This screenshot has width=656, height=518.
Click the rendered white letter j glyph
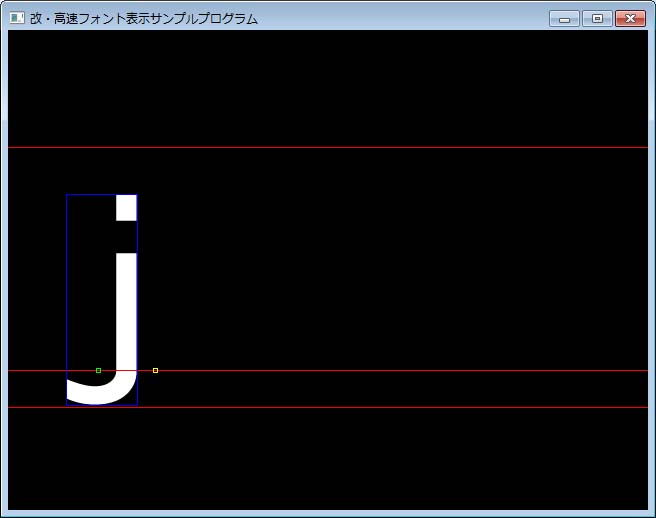pos(126,300)
